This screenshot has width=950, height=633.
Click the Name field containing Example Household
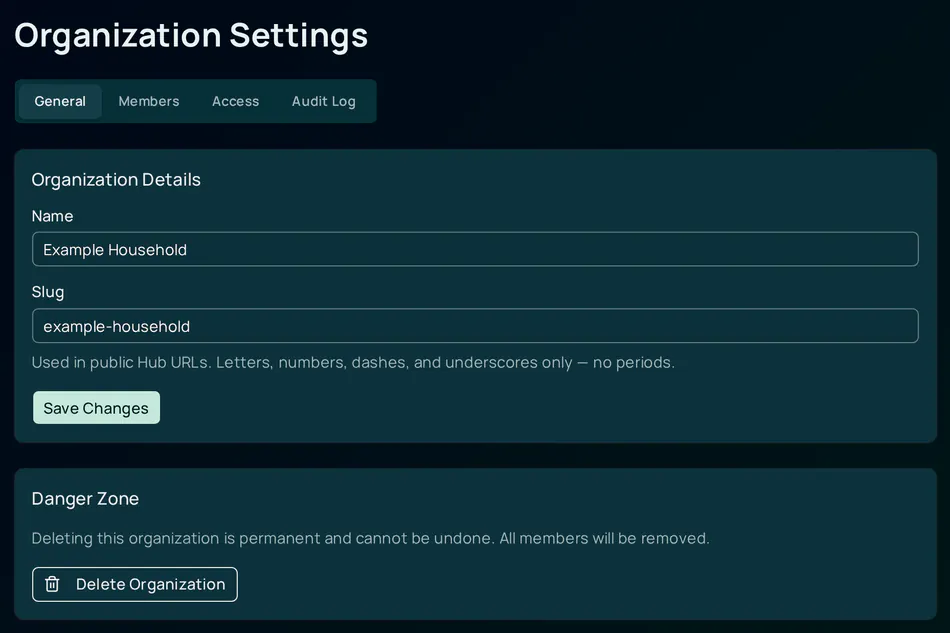coord(475,249)
